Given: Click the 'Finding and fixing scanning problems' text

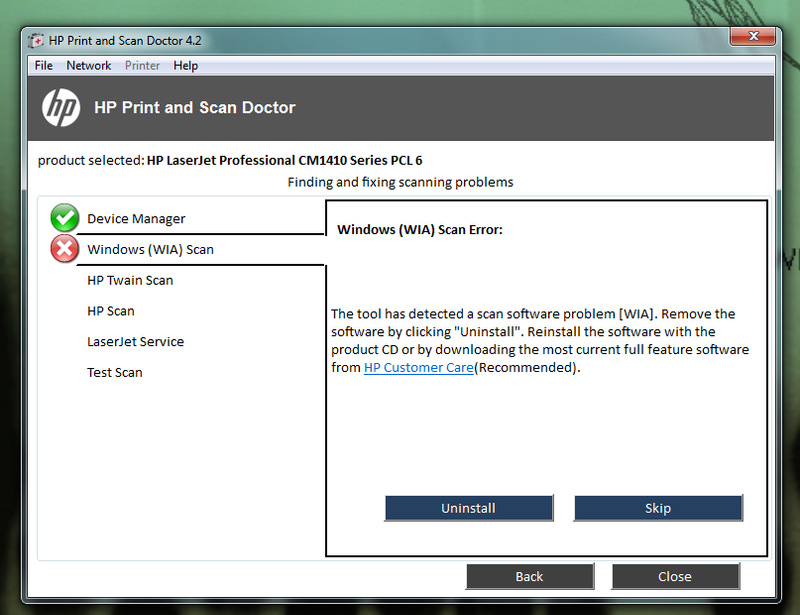Looking at the screenshot, I should point(401,182).
